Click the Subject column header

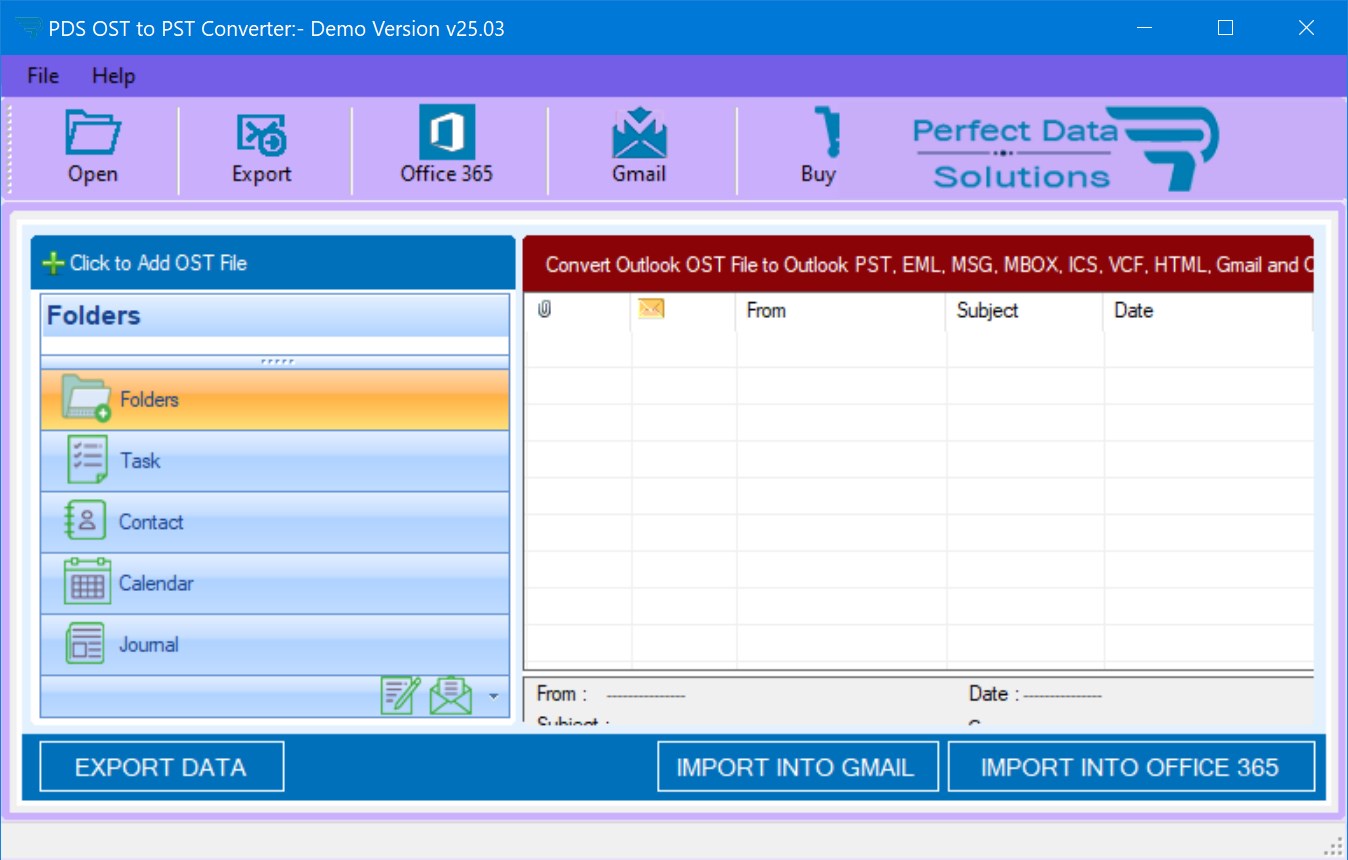pos(1025,311)
